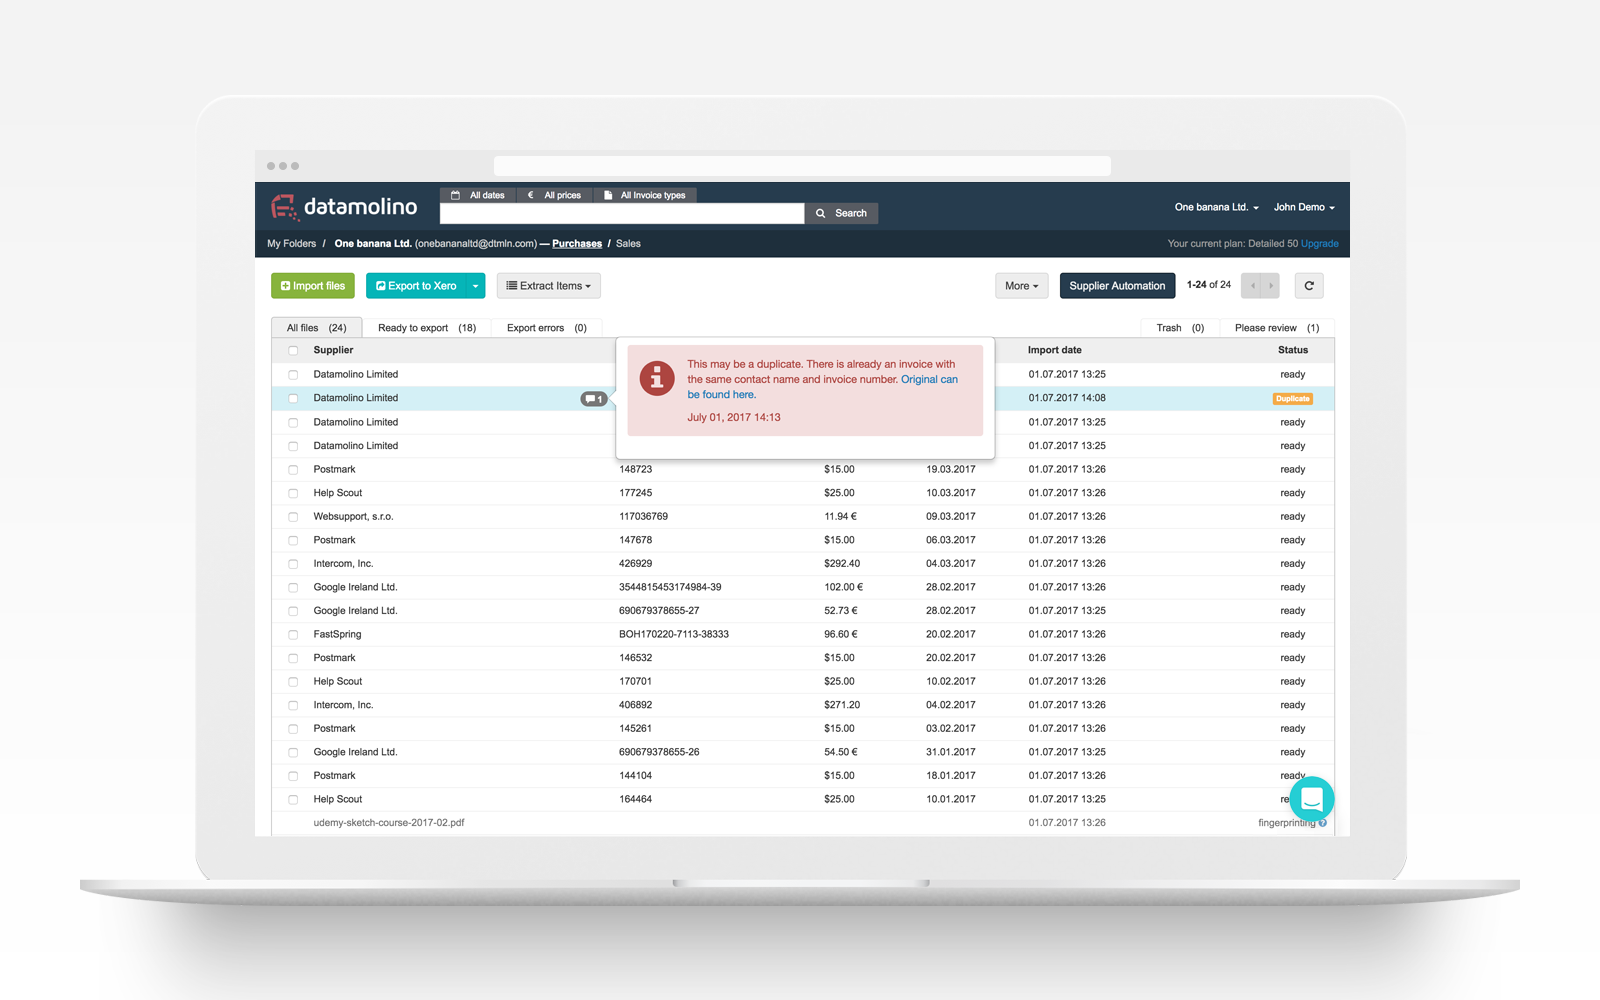Image resolution: width=1600 pixels, height=1000 pixels.
Task: Click the datamolino logo
Action: coord(344,207)
